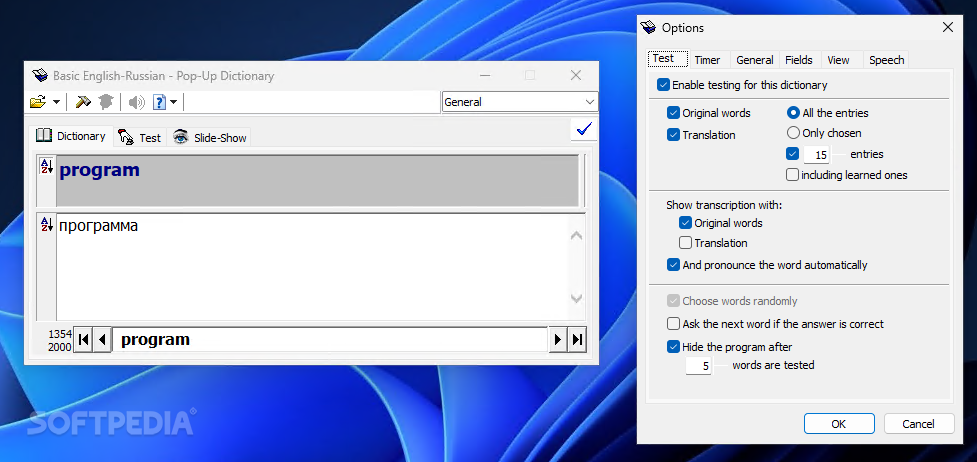The image size is (977, 462).
Task: Expand the arrow next to open-folder icon
Action: pyautogui.click(x=56, y=102)
